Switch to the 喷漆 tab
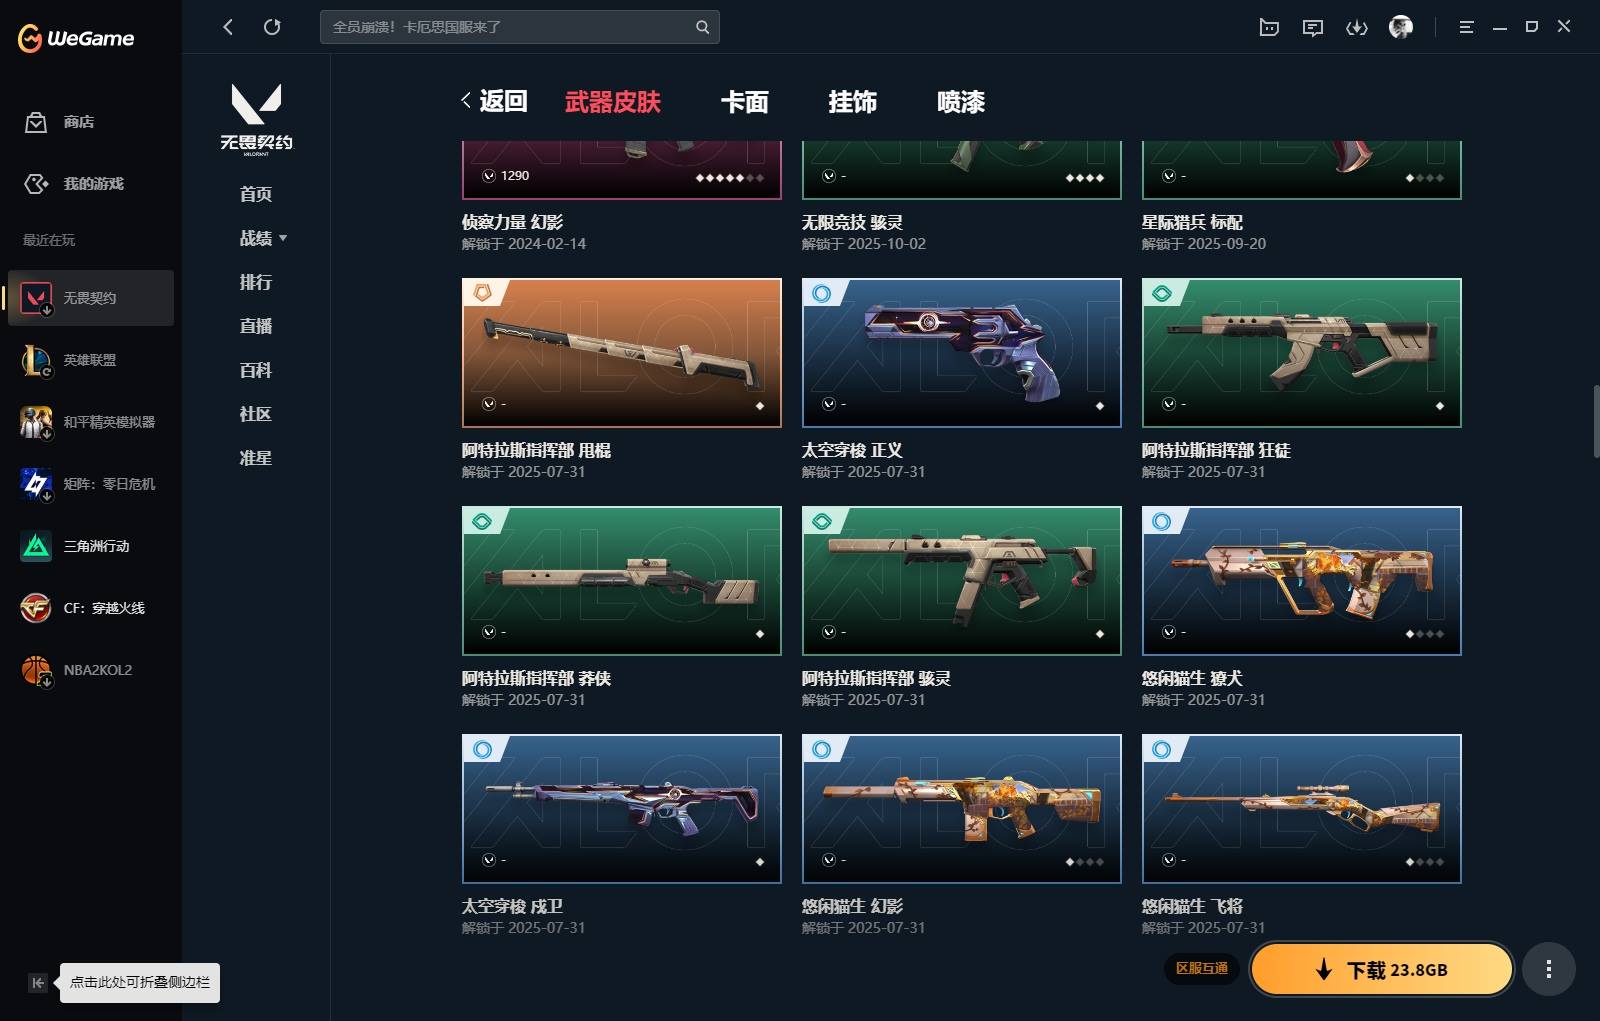This screenshot has height=1021, width=1600. (x=961, y=102)
